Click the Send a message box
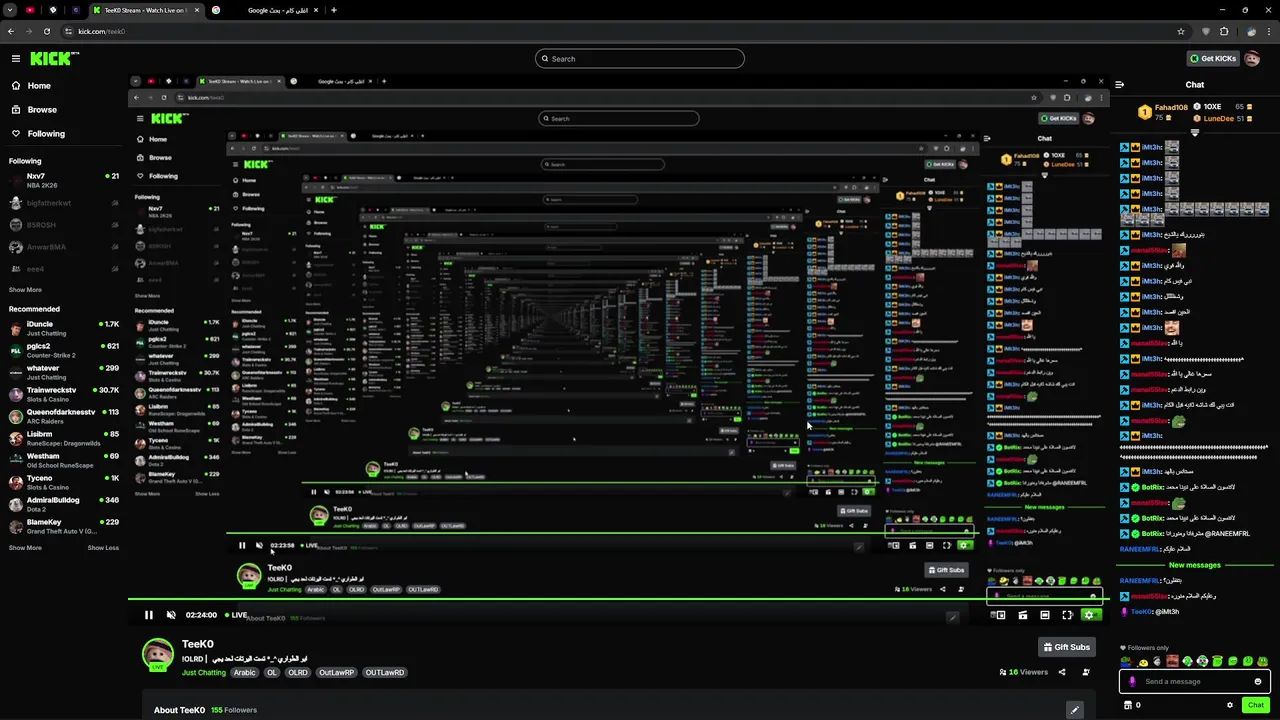1280x720 pixels. click(x=1195, y=682)
